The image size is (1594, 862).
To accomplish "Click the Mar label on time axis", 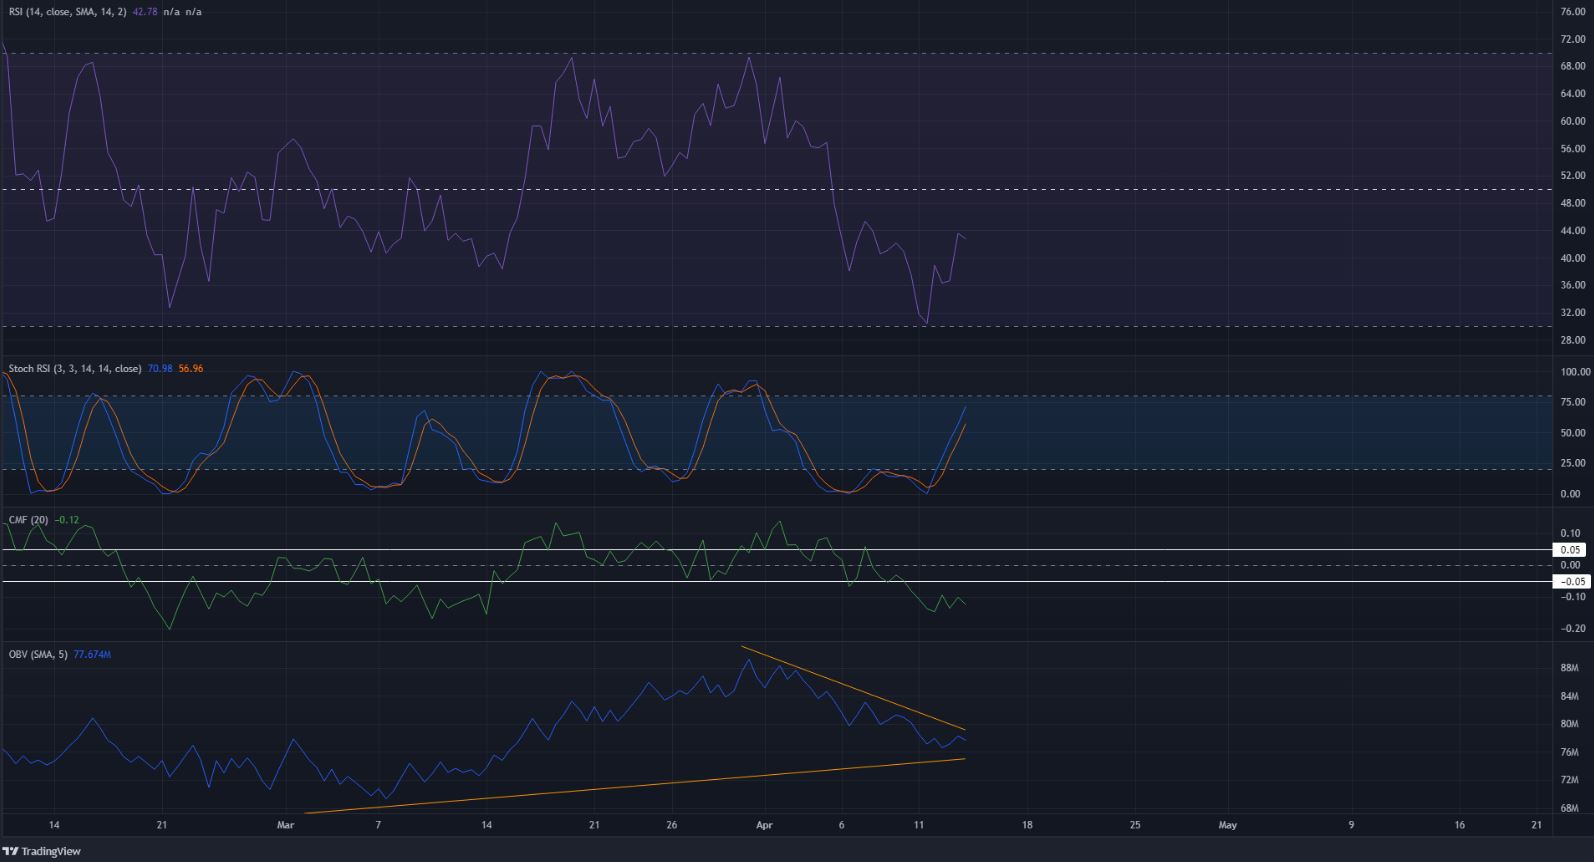I will 286,826.
